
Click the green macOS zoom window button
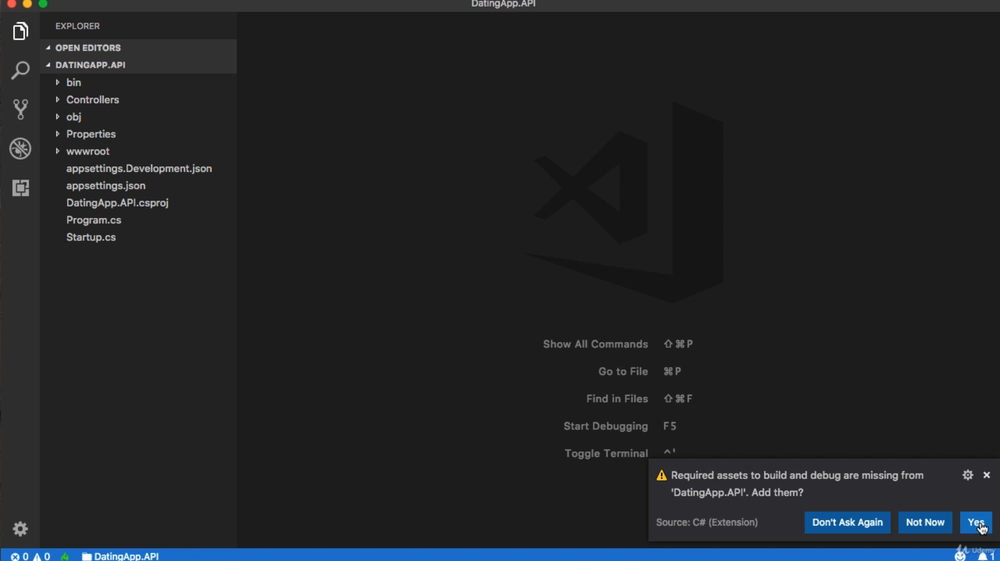click(43, 3)
